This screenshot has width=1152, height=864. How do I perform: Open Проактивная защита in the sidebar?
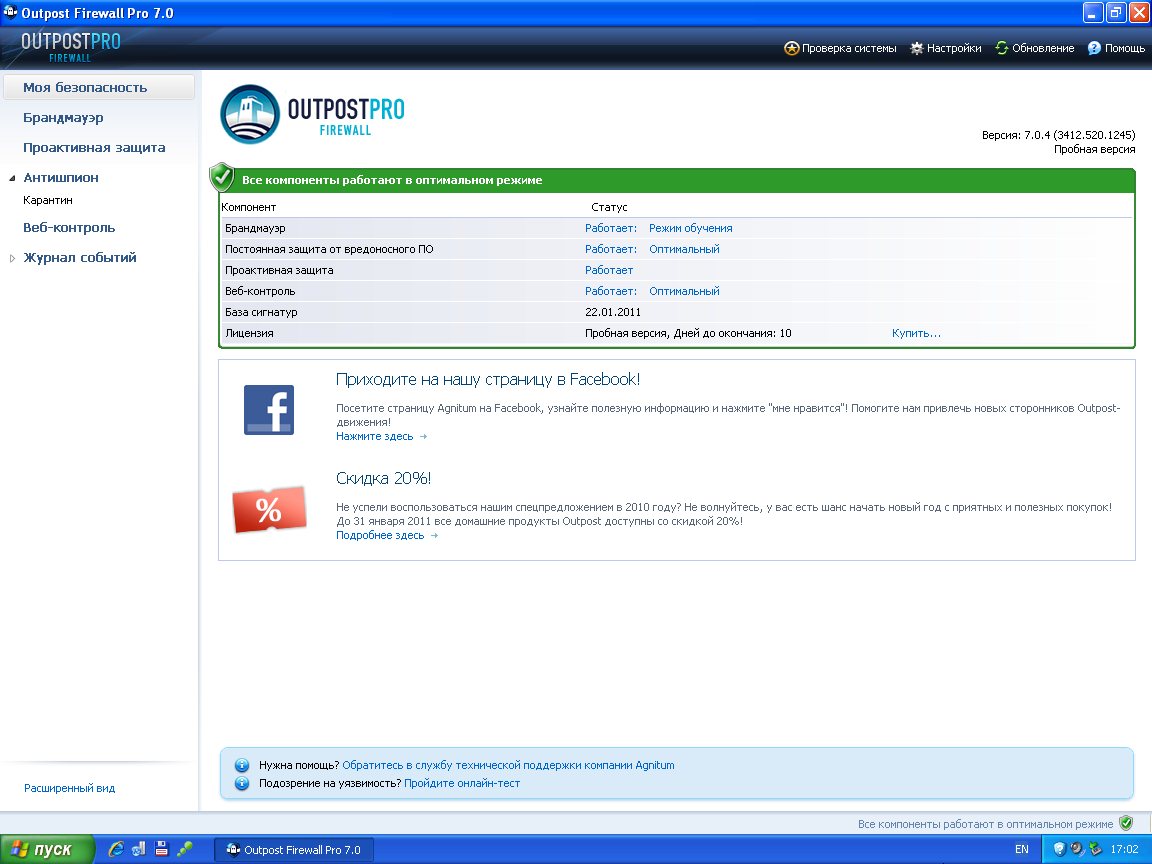coord(94,148)
